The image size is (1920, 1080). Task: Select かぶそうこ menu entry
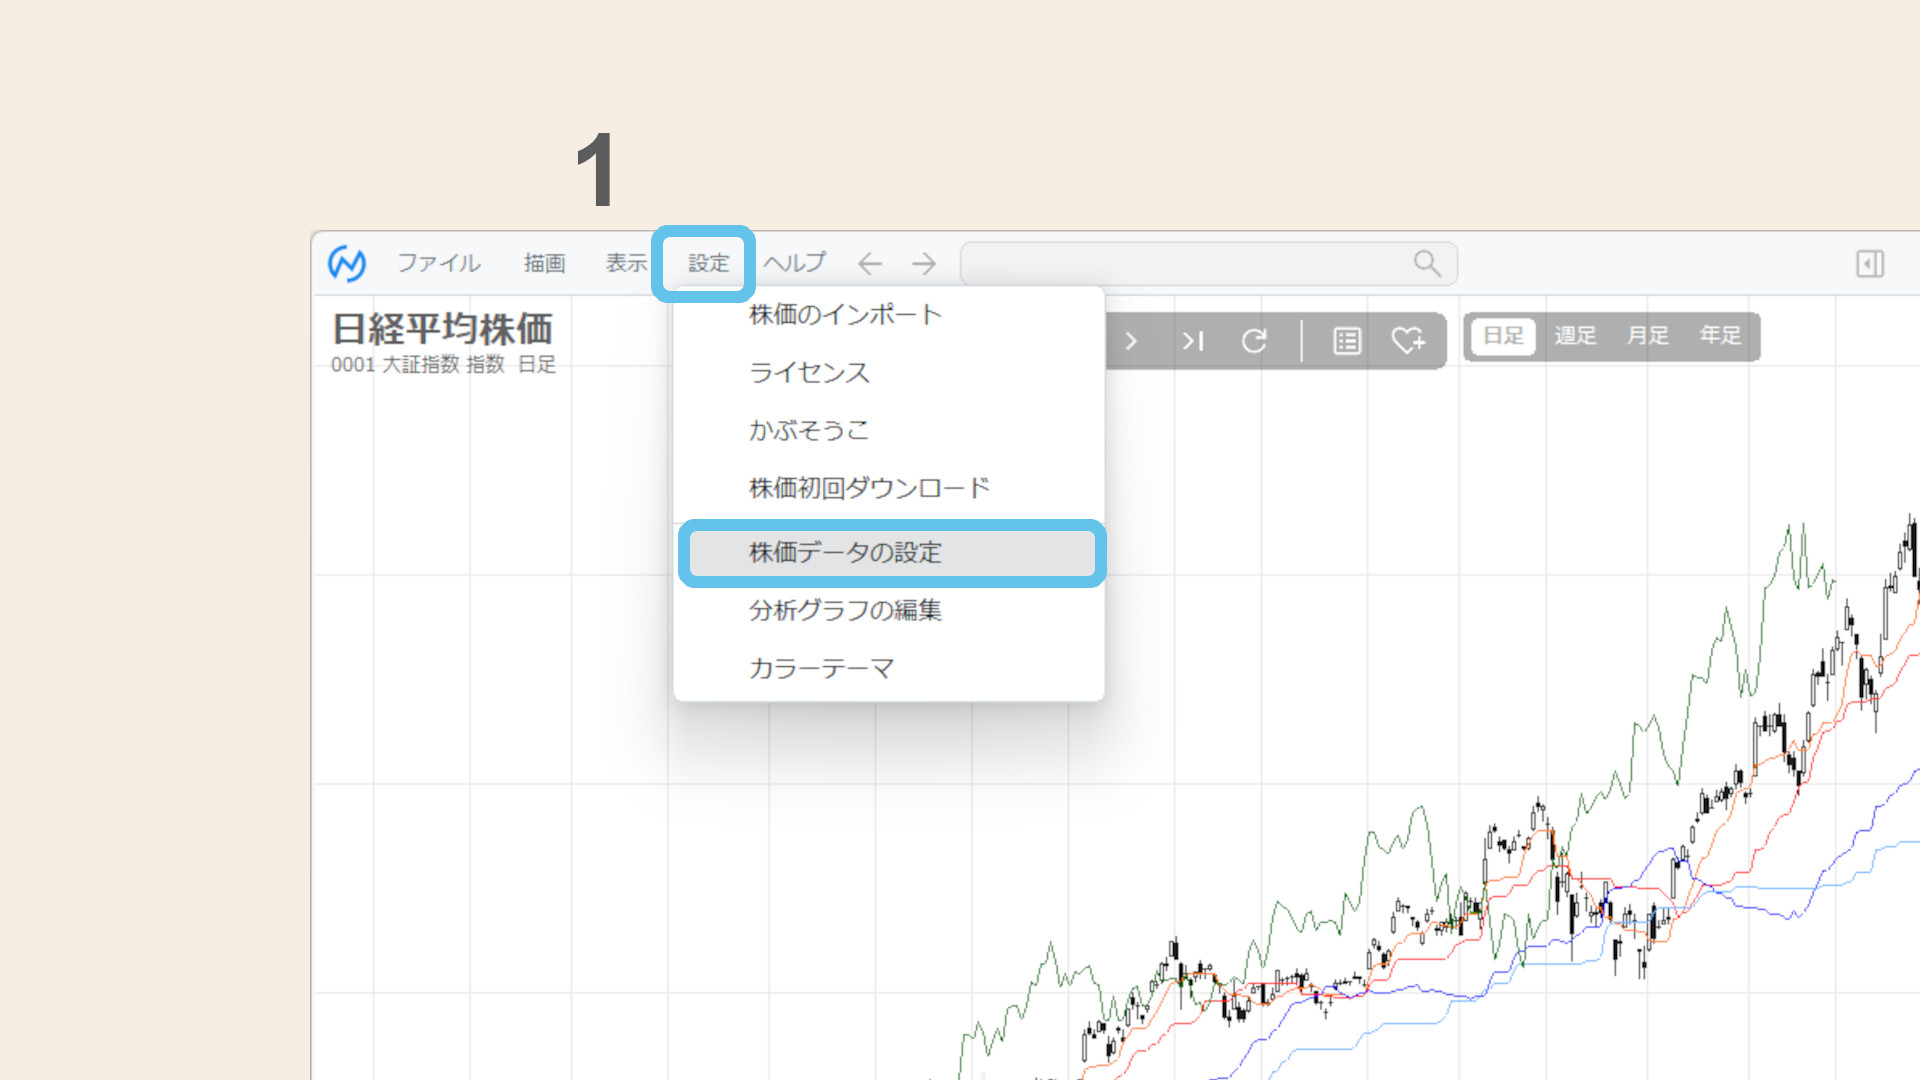(889, 431)
